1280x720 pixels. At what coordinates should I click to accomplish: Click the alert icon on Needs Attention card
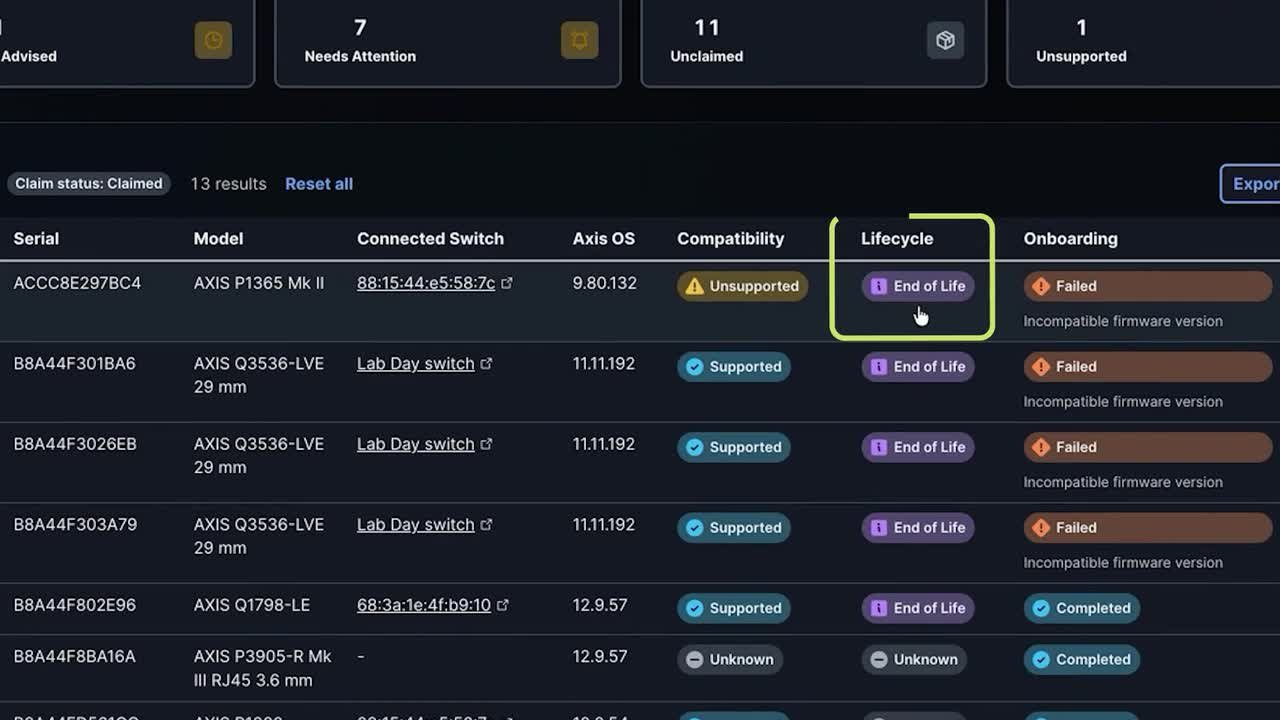coord(580,40)
